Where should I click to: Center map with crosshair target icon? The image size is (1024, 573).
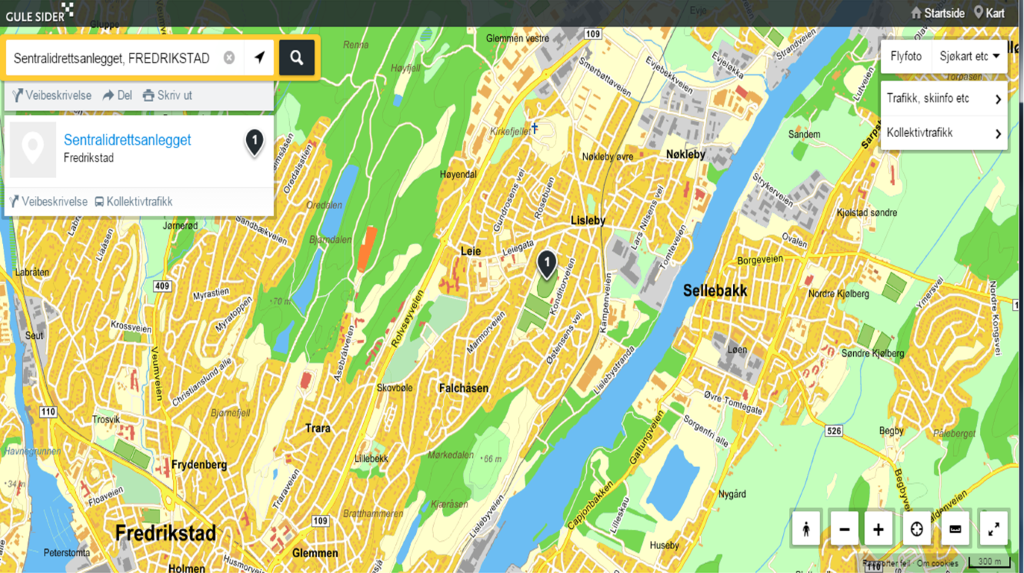[916, 529]
